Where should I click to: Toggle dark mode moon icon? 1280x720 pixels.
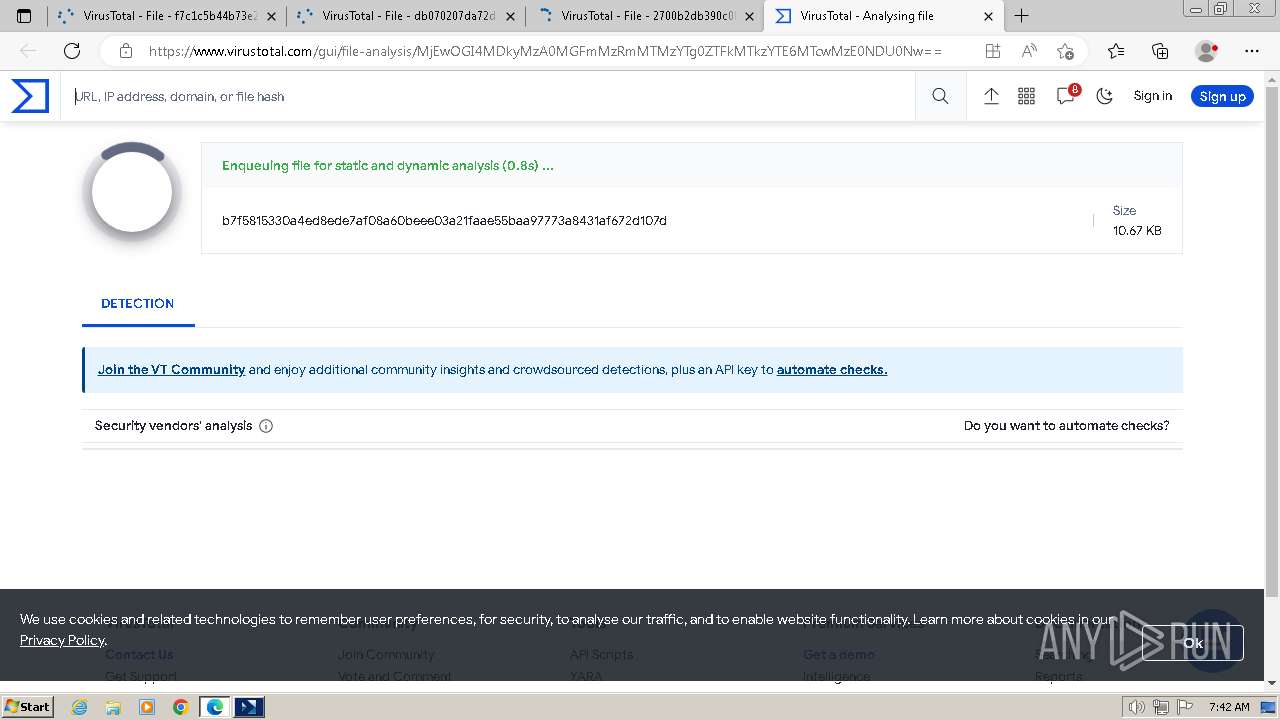pyautogui.click(x=1105, y=96)
